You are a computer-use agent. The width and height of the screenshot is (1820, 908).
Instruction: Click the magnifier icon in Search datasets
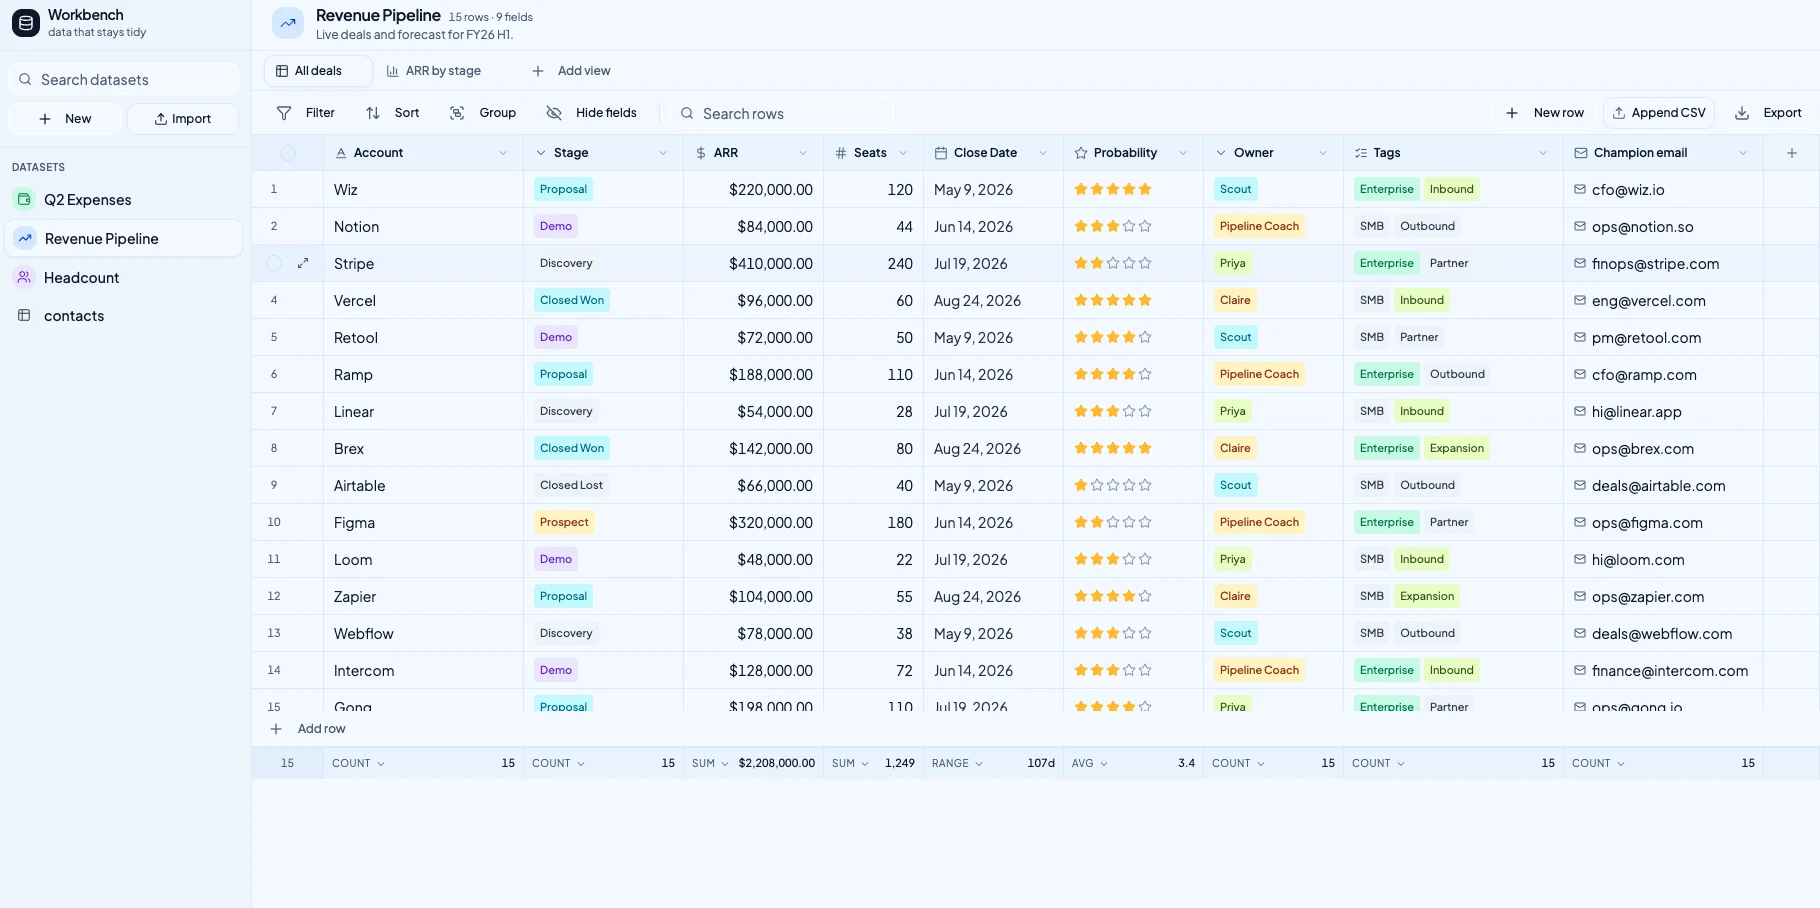25,79
